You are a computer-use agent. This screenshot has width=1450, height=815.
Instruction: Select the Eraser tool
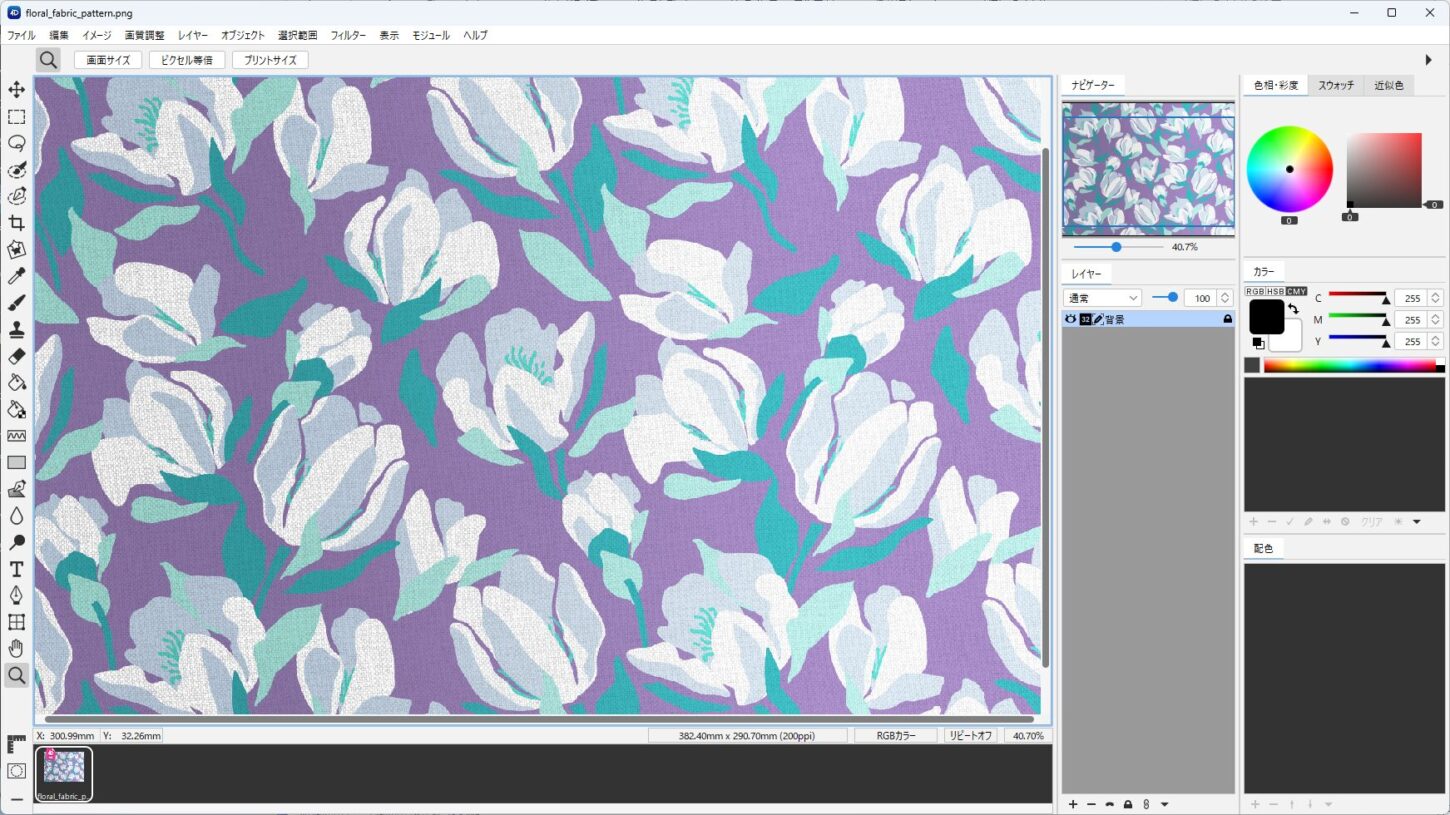click(16, 356)
